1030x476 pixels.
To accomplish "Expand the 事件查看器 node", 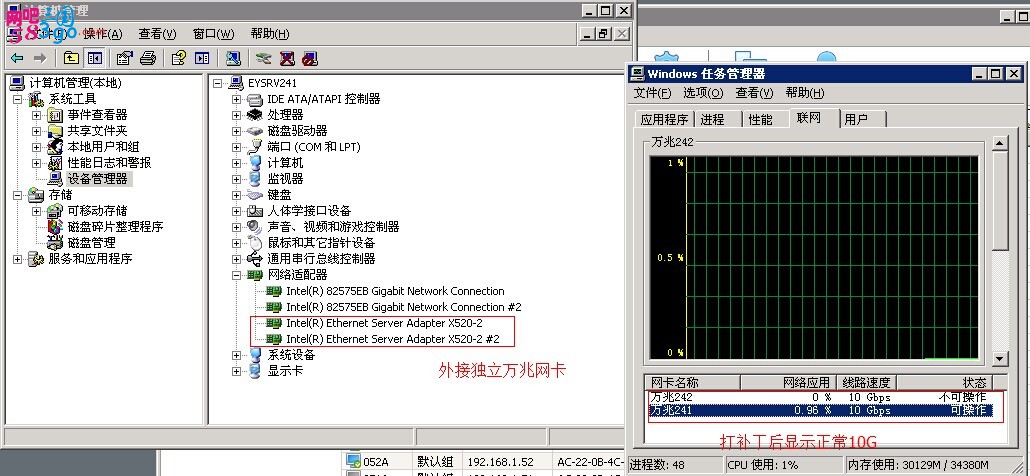I will (x=36, y=115).
